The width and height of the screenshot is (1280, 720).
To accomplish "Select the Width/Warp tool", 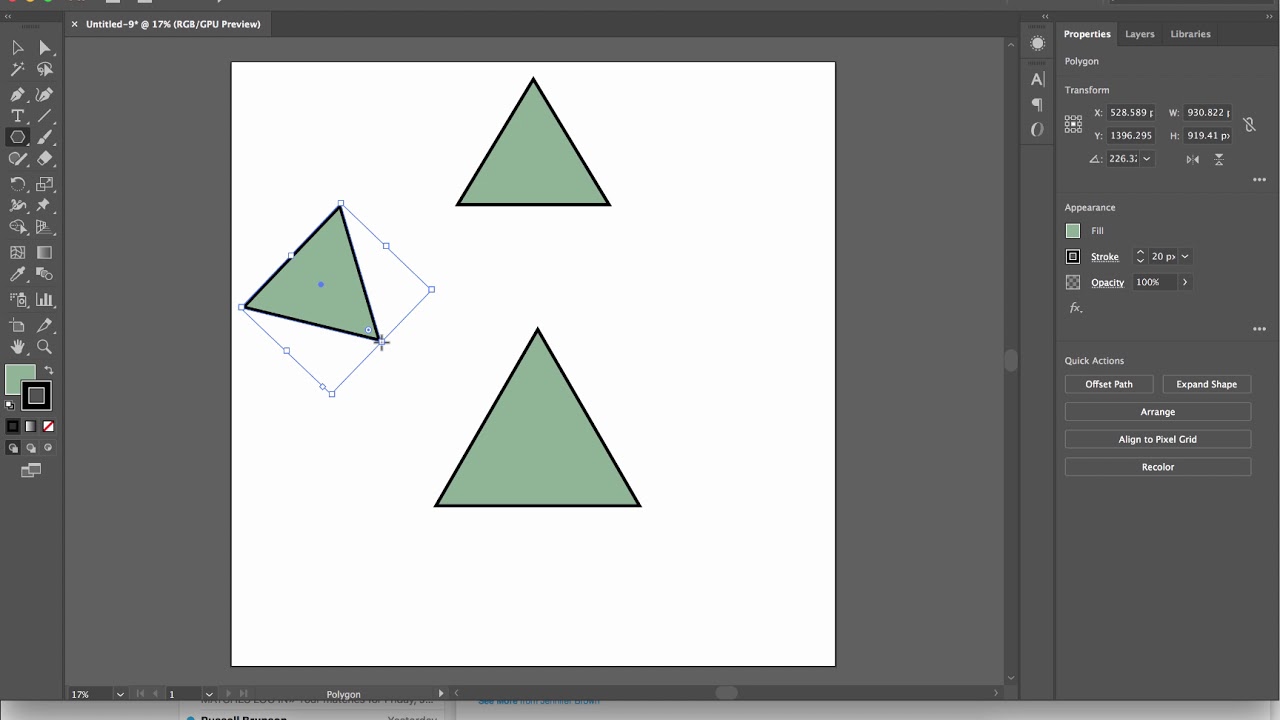I will 17,206.
